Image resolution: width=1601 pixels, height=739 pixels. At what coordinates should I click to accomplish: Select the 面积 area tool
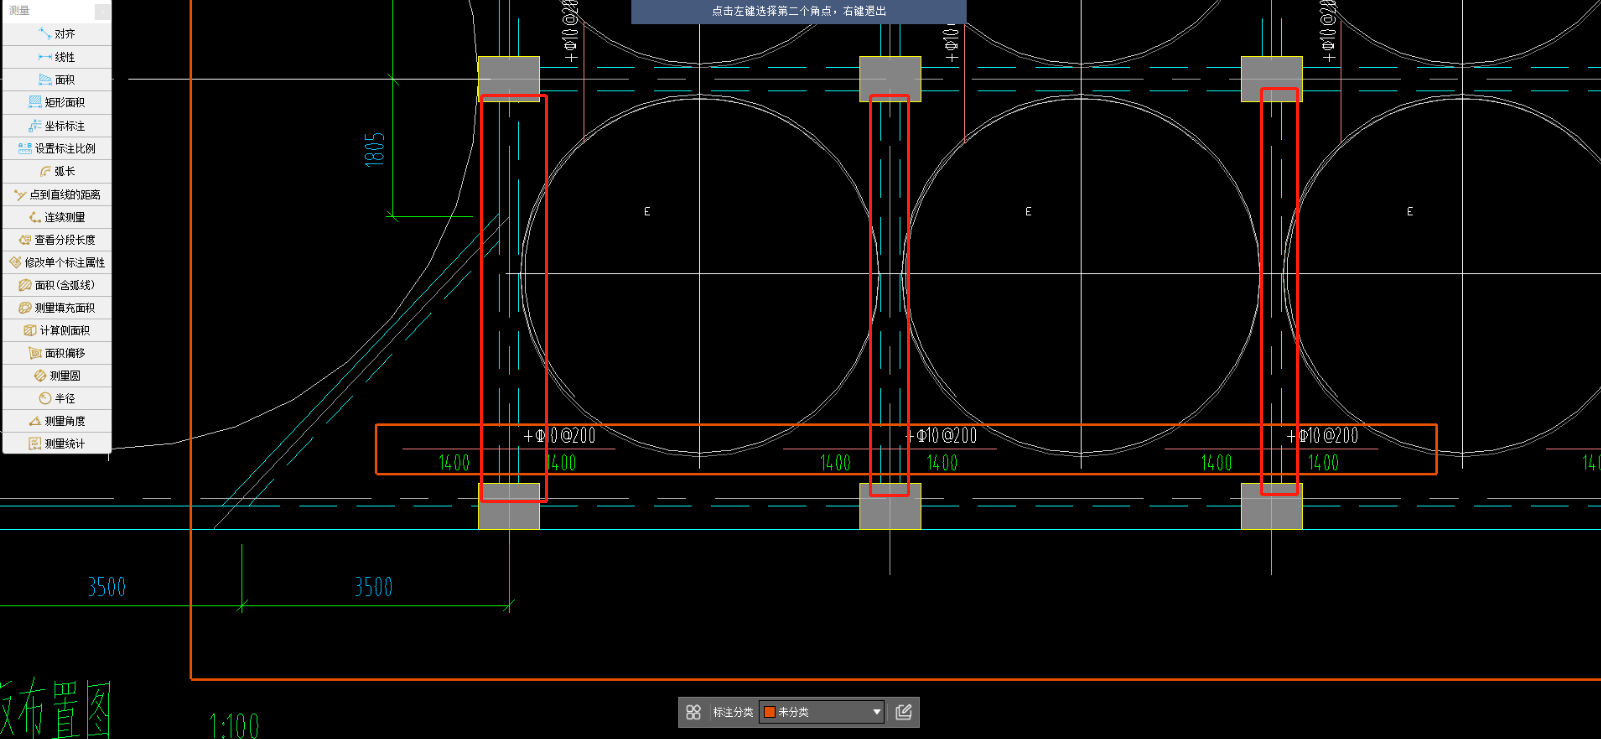tap(57, 80)
